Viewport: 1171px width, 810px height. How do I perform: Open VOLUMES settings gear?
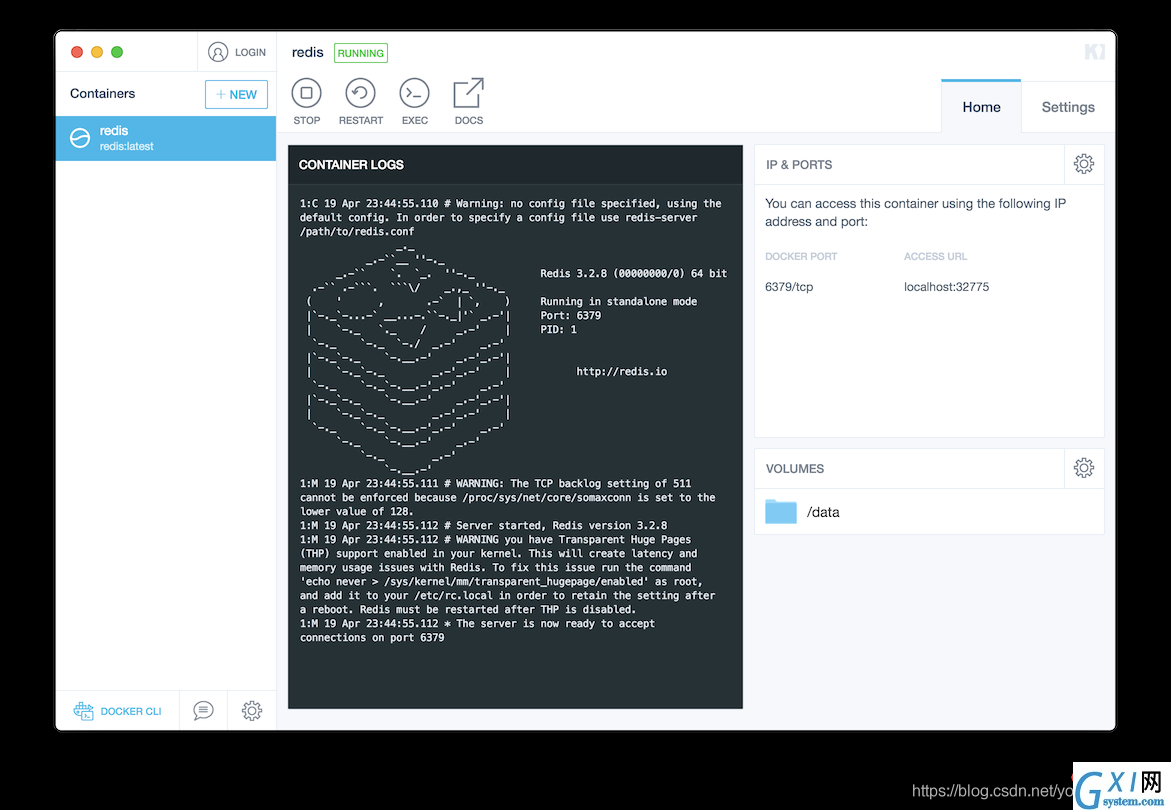tap(1084, 468)
